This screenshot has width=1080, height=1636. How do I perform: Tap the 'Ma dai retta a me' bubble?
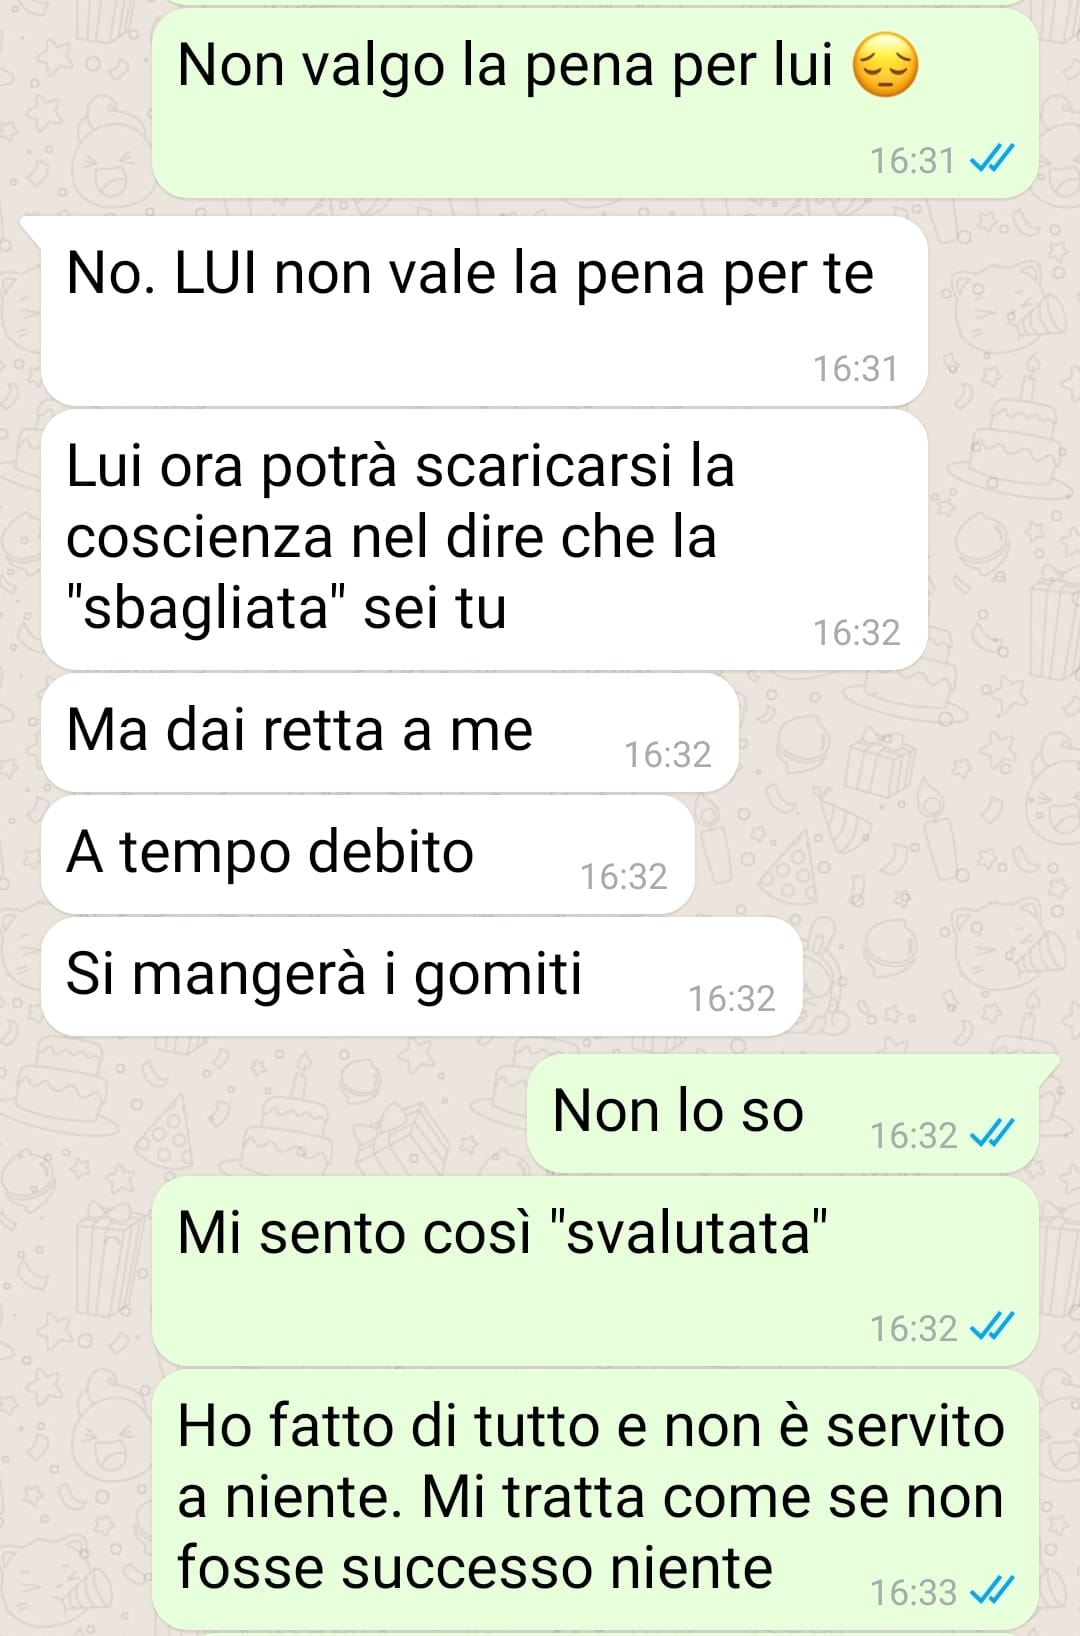coord(389,733)
